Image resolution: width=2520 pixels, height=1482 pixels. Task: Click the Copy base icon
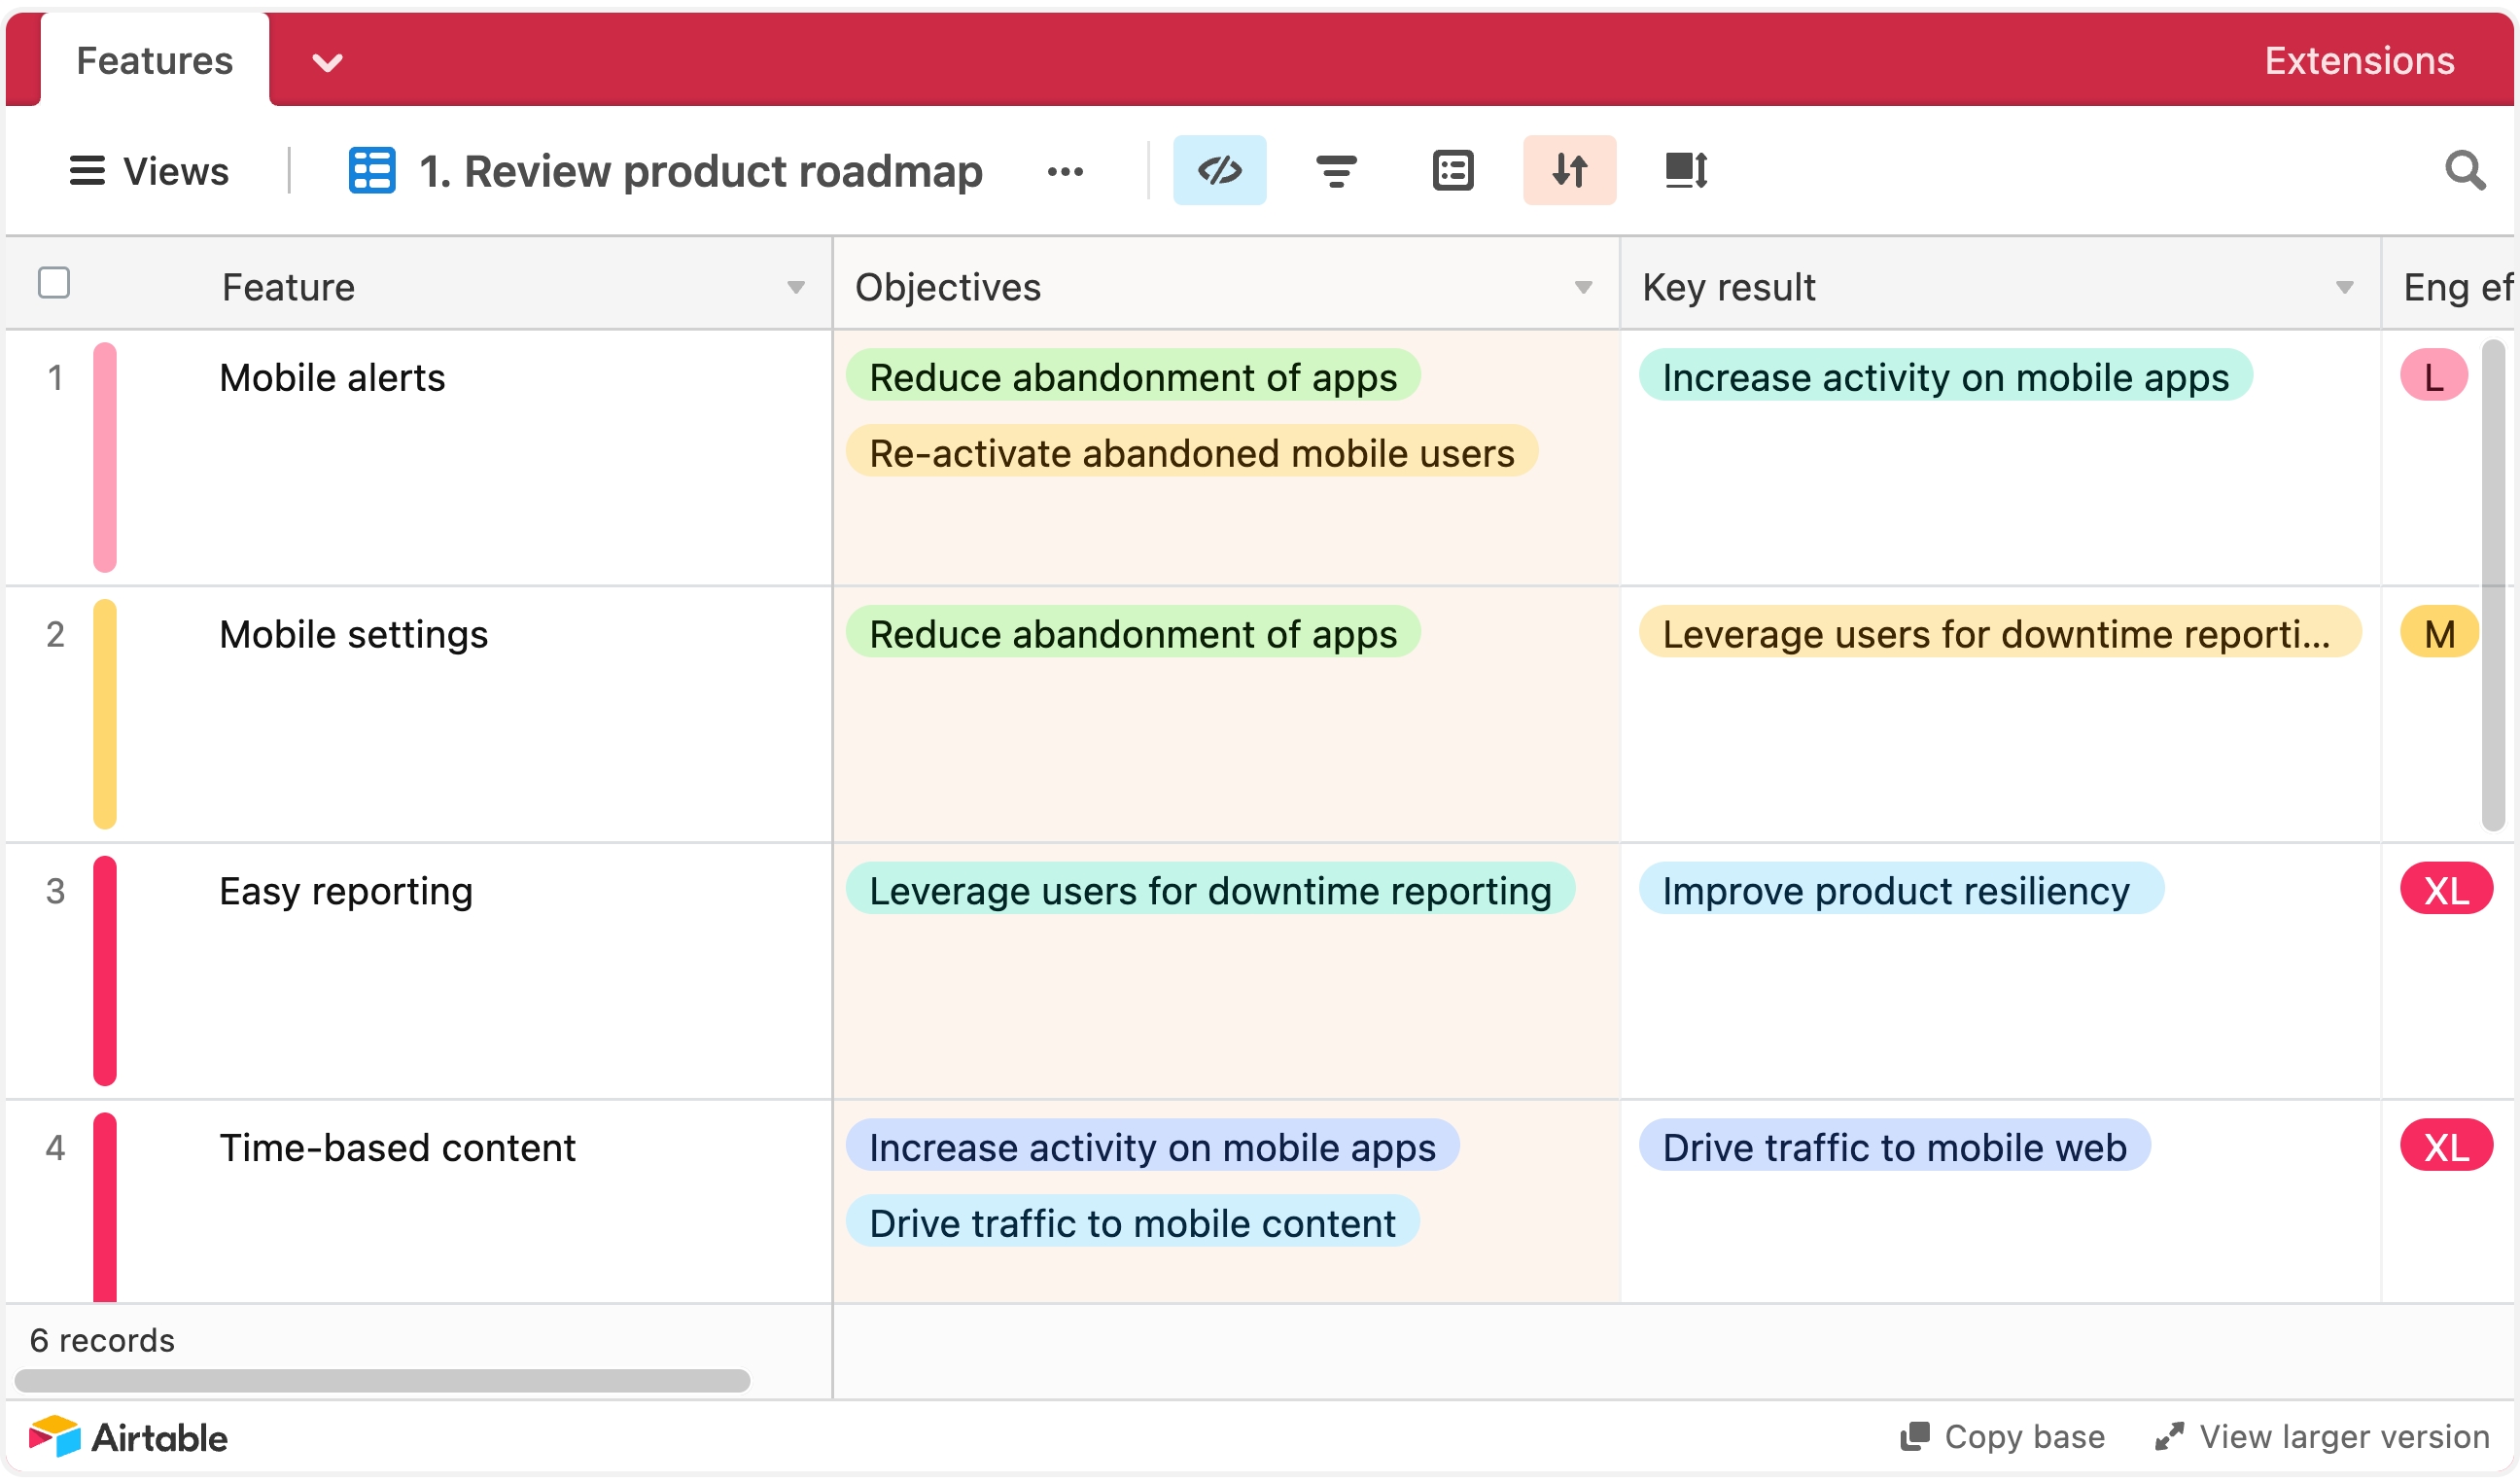[1914, 1437]
